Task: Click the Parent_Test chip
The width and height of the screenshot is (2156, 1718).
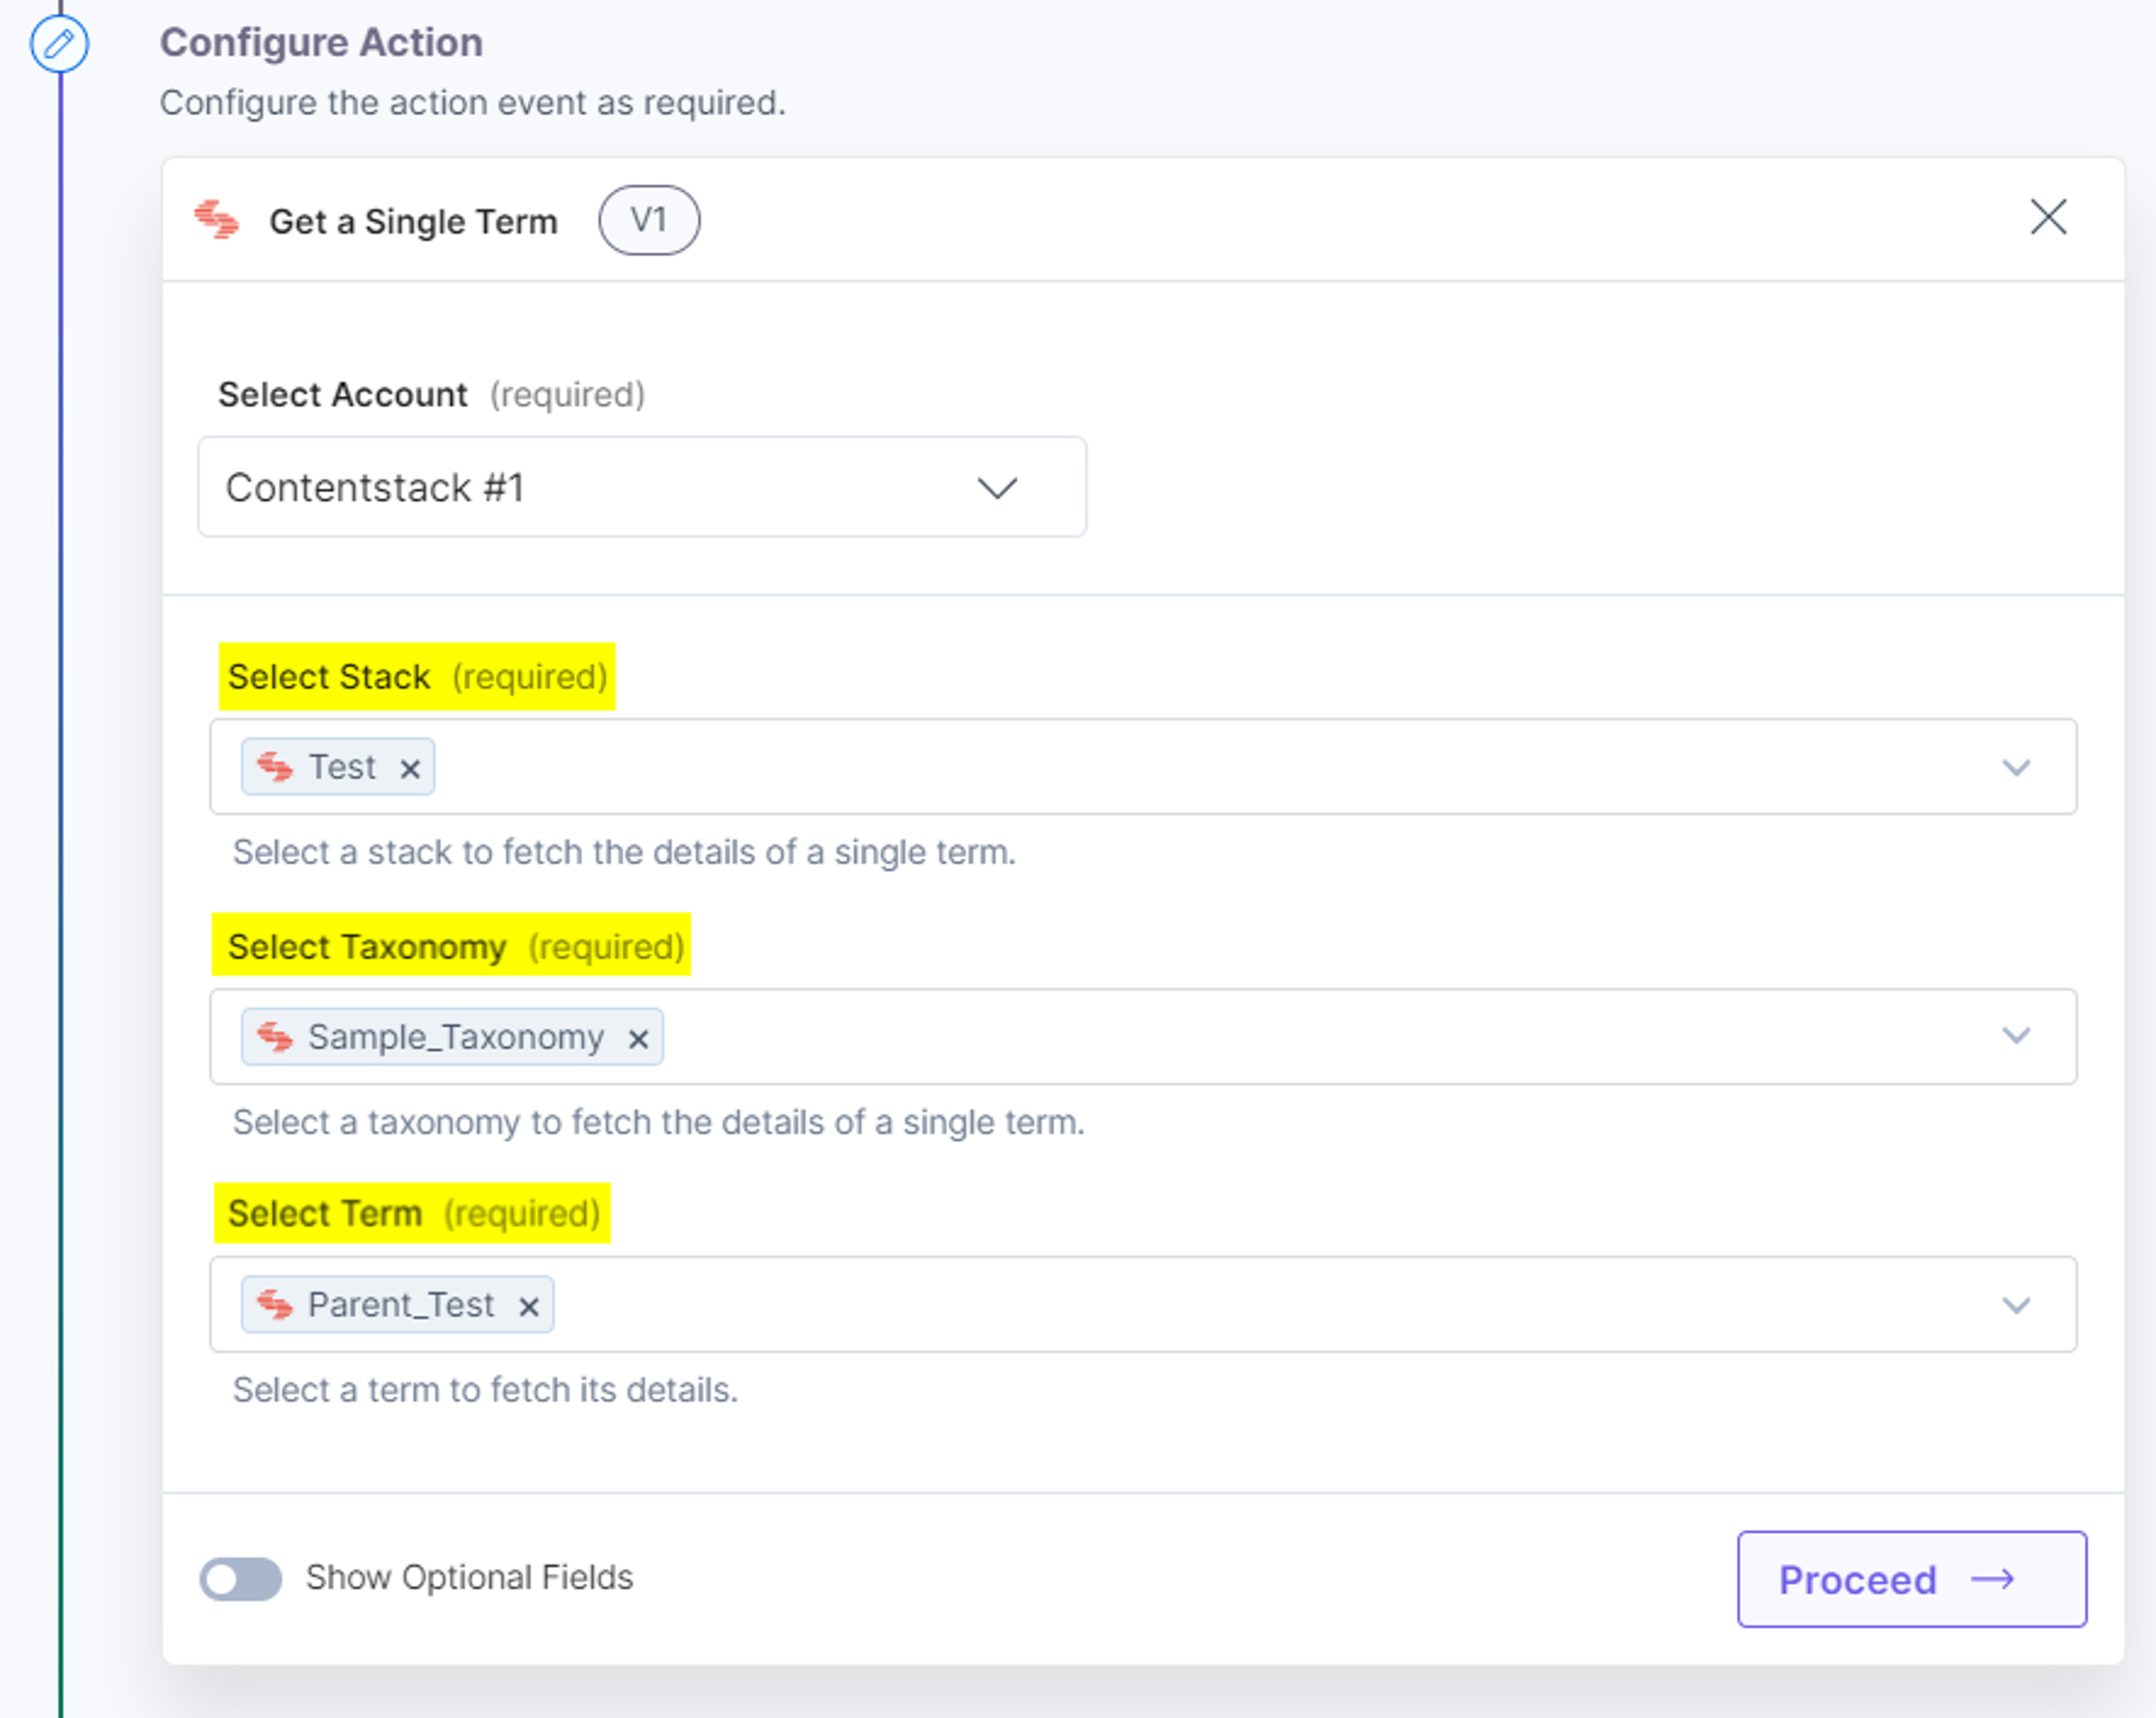Action: (398, 1305)
